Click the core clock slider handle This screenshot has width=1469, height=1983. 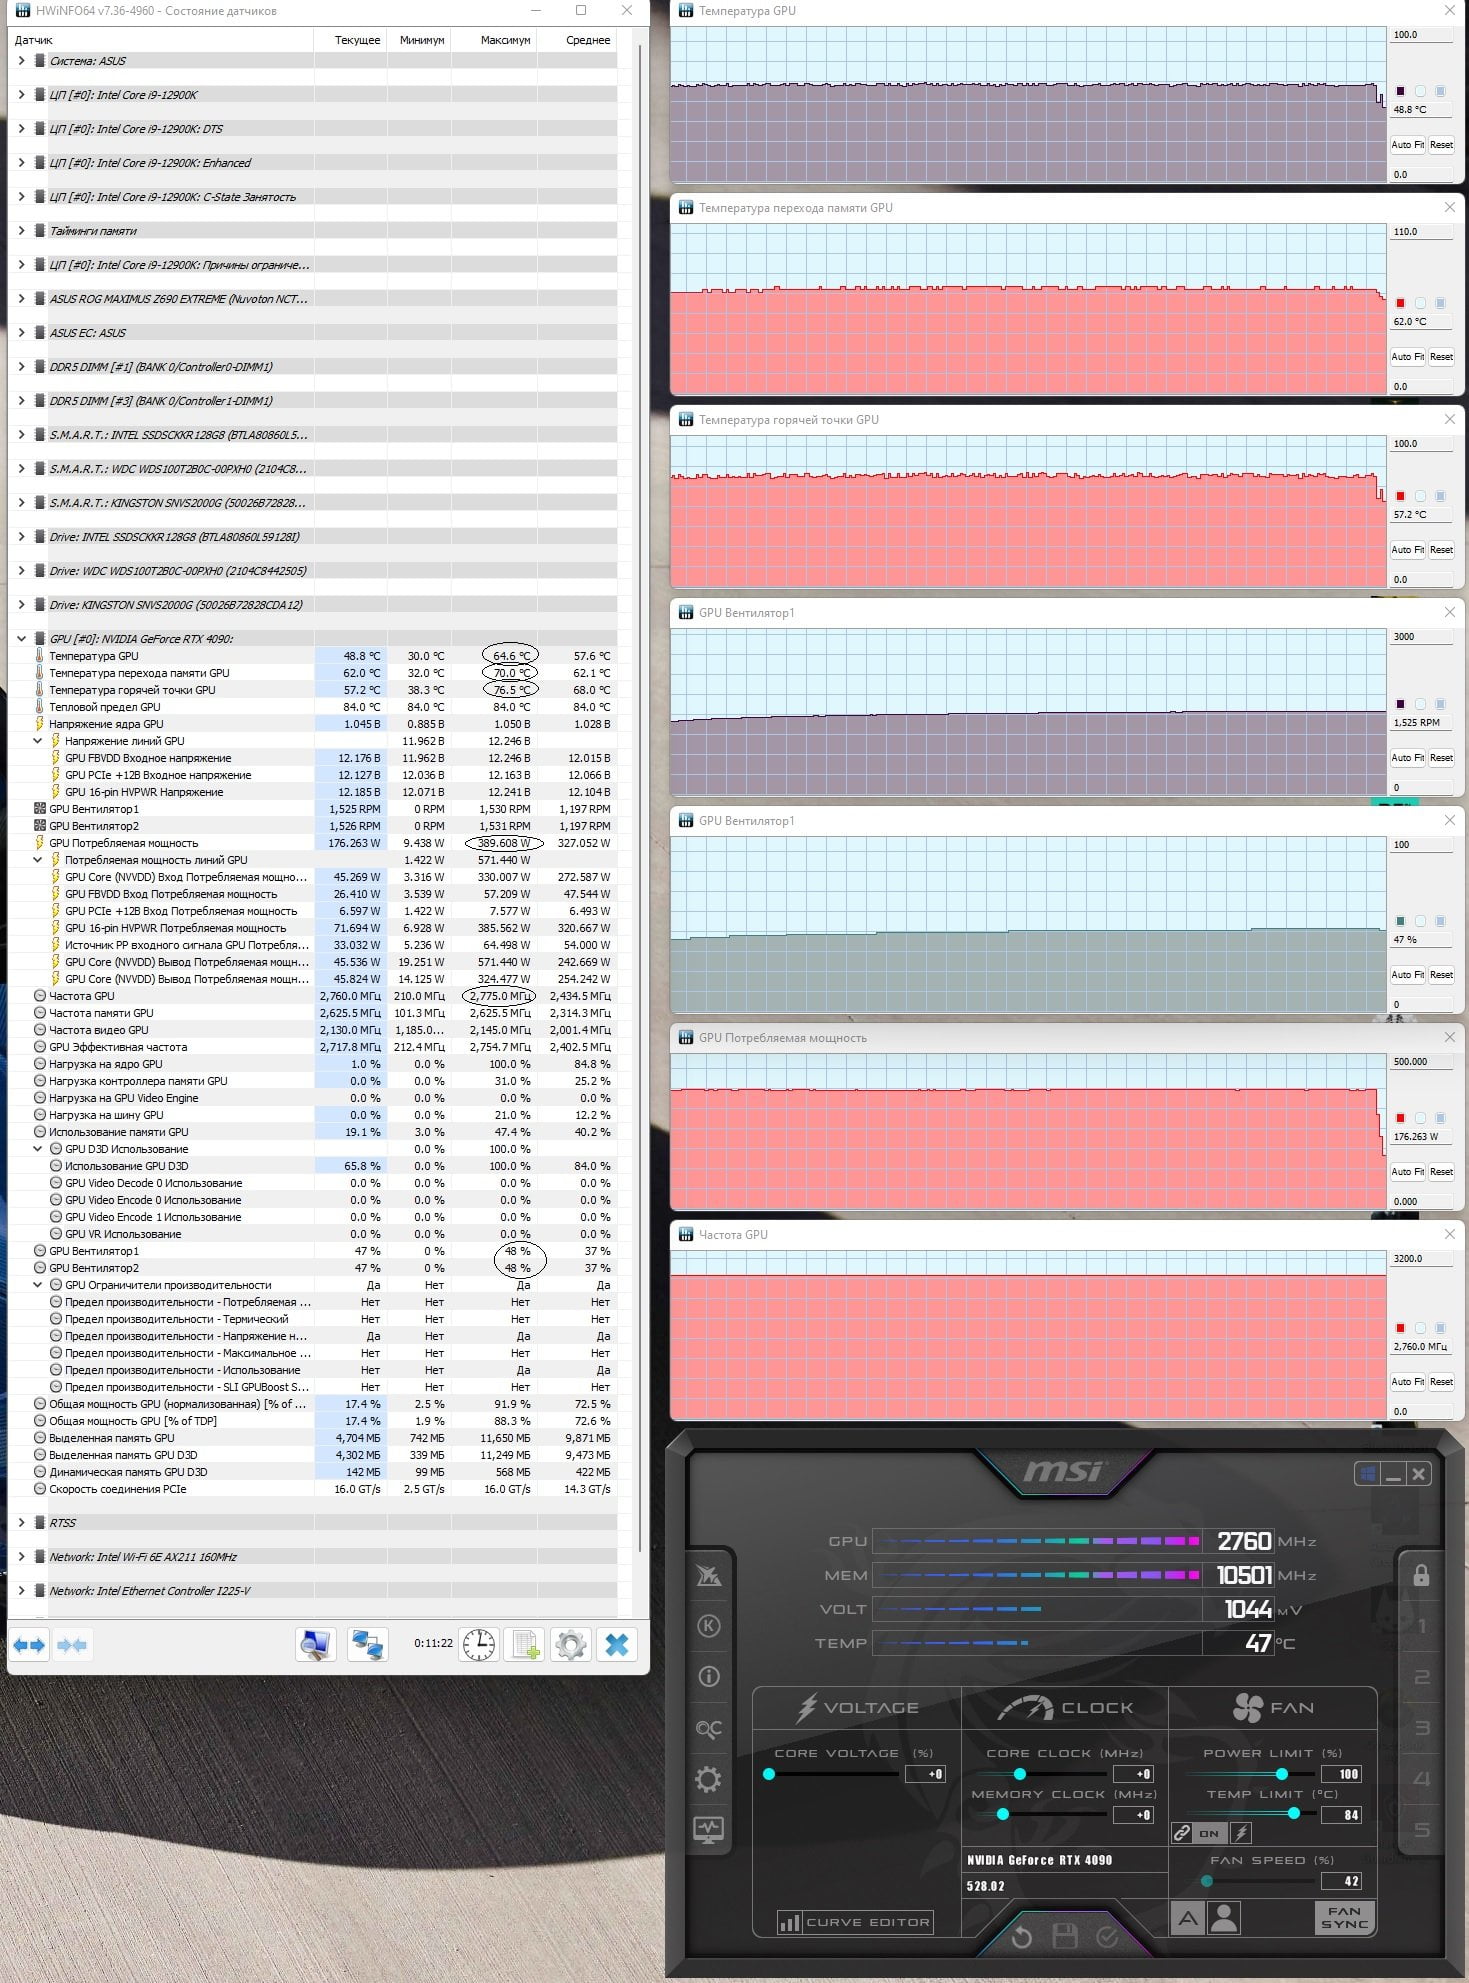click(1020, 1774)
